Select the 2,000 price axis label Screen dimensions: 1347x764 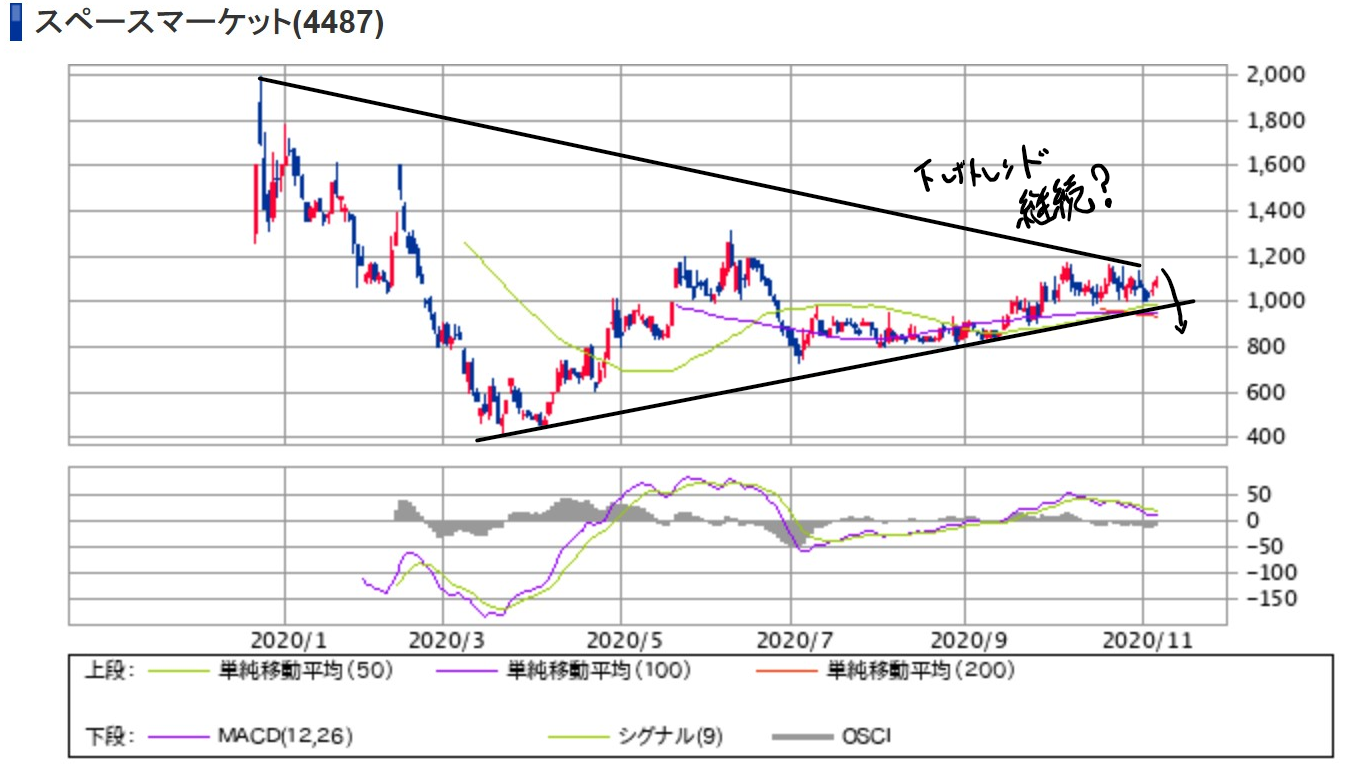(x=1275, y=74)
